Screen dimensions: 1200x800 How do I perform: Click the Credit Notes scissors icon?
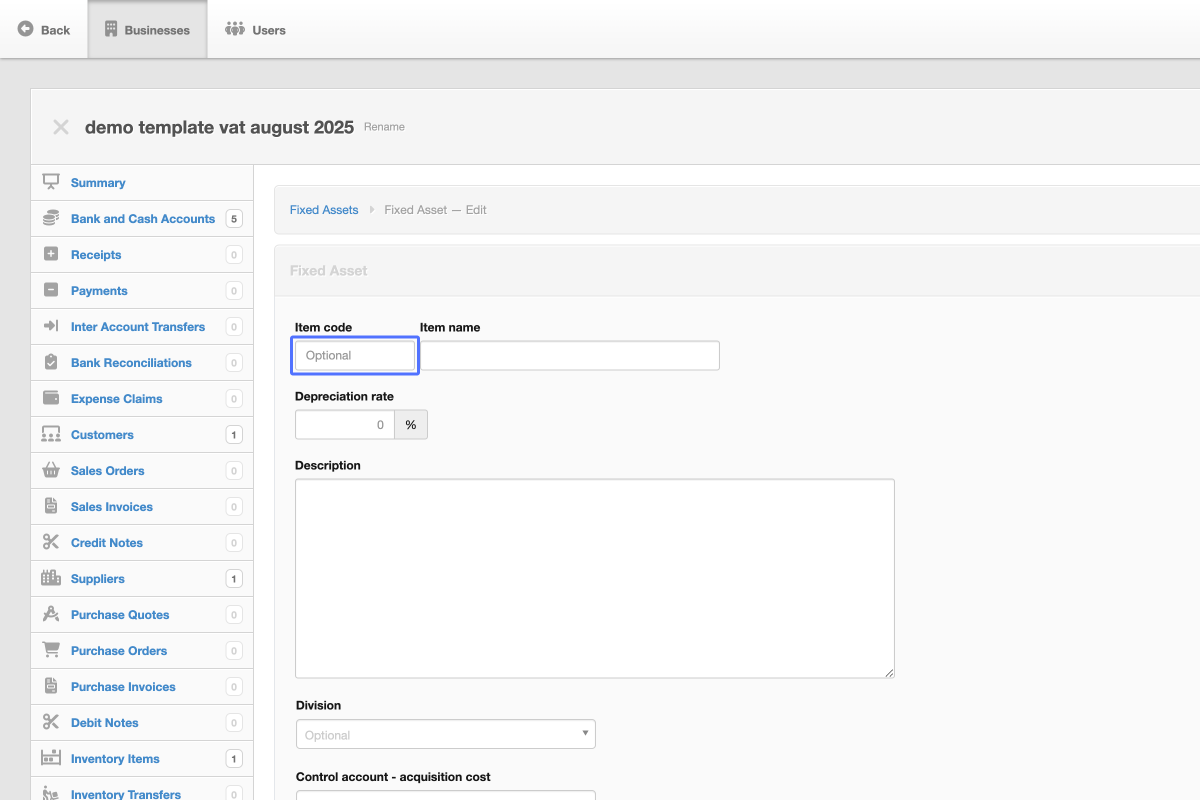[x=51, y=542]
